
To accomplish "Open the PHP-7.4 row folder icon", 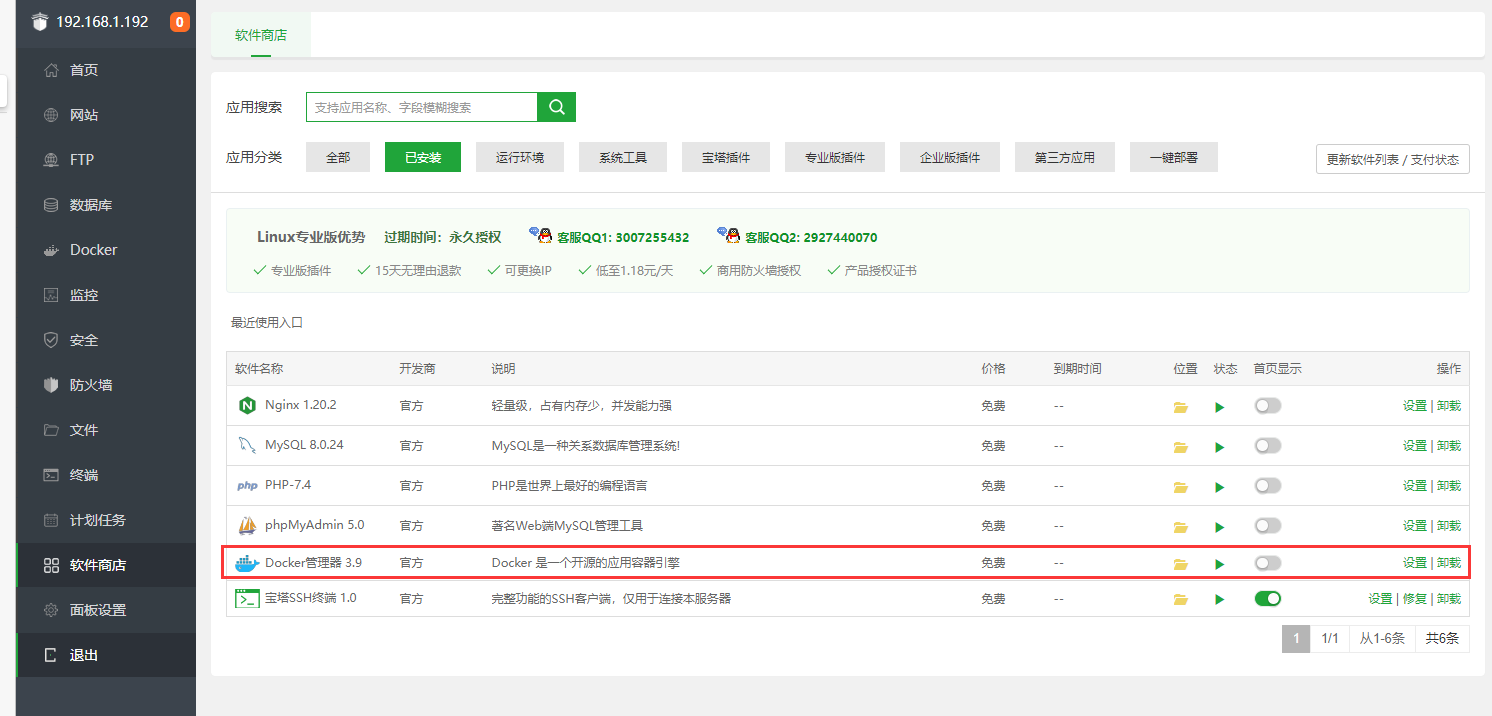I will click(1181, 487).
